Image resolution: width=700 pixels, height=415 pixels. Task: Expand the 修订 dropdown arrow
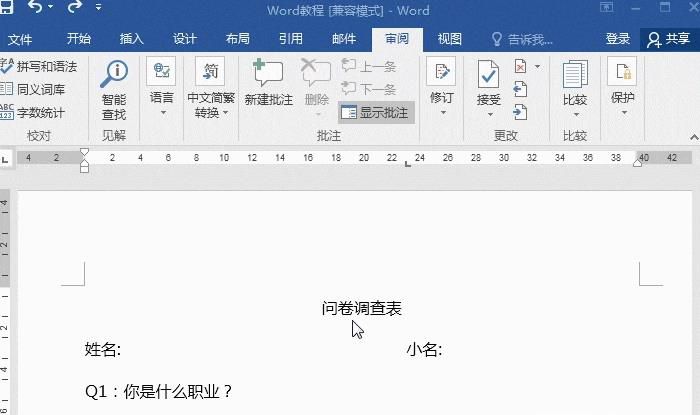(443, 112)
